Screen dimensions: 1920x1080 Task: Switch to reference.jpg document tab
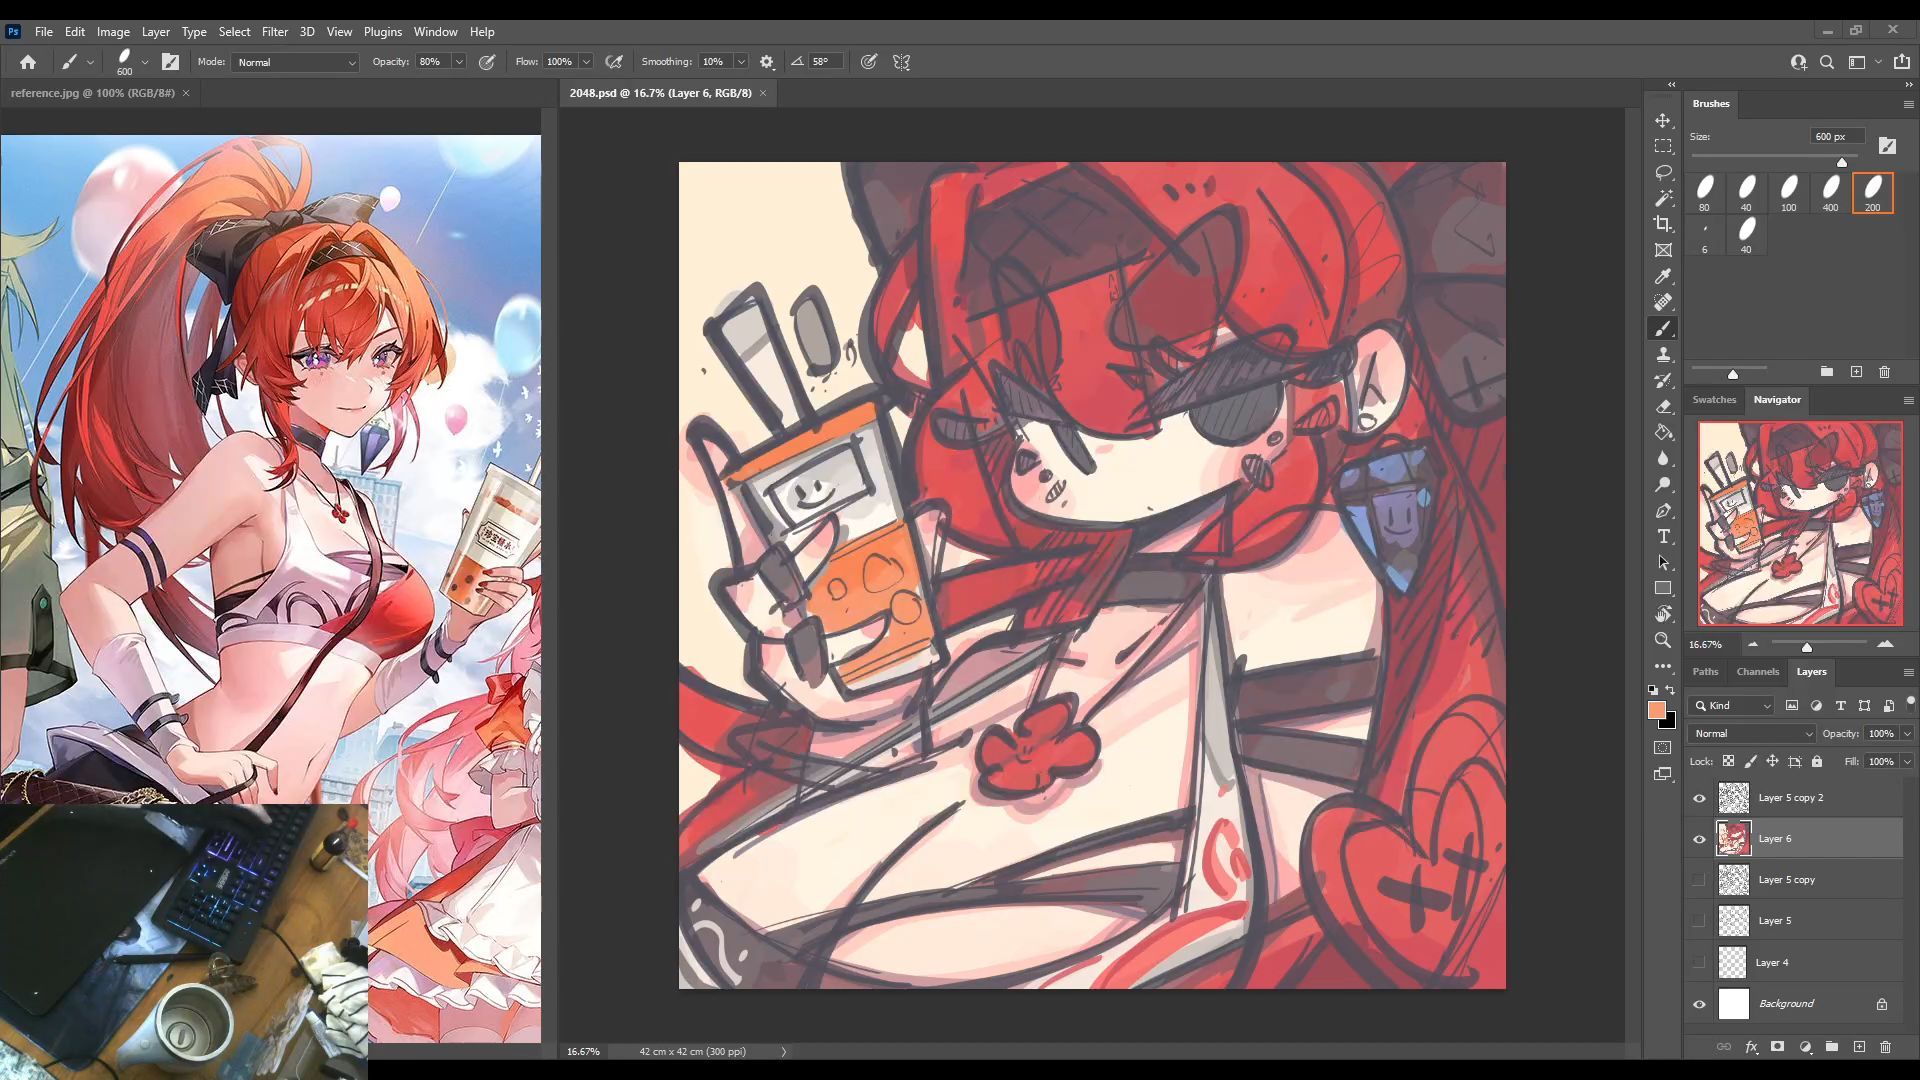pos(92,93)
